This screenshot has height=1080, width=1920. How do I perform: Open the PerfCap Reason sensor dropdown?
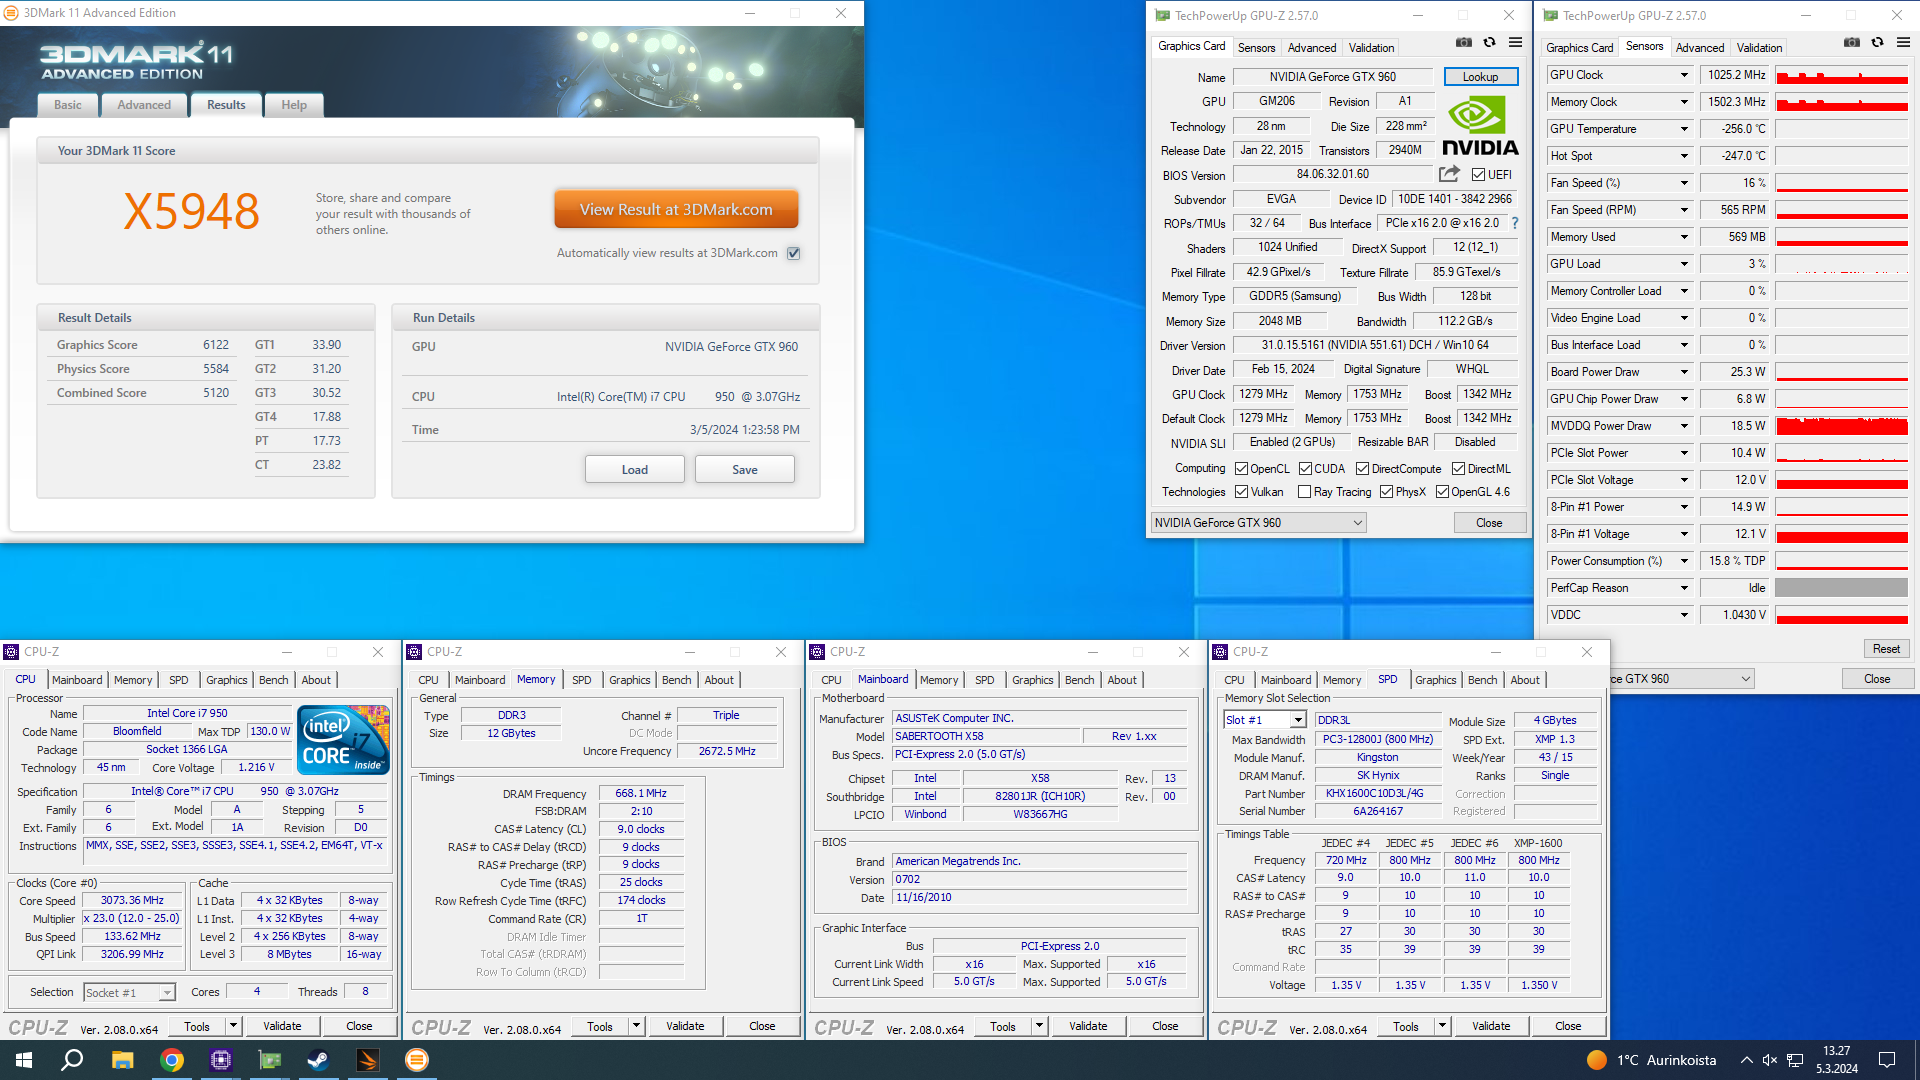[1684, 588]
